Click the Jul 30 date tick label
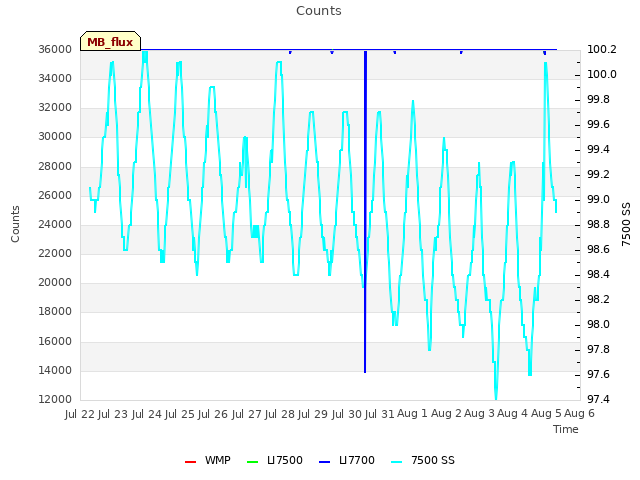Image resolution: width=640 pixels, height=480 pixels. click(x=347, y=414)
